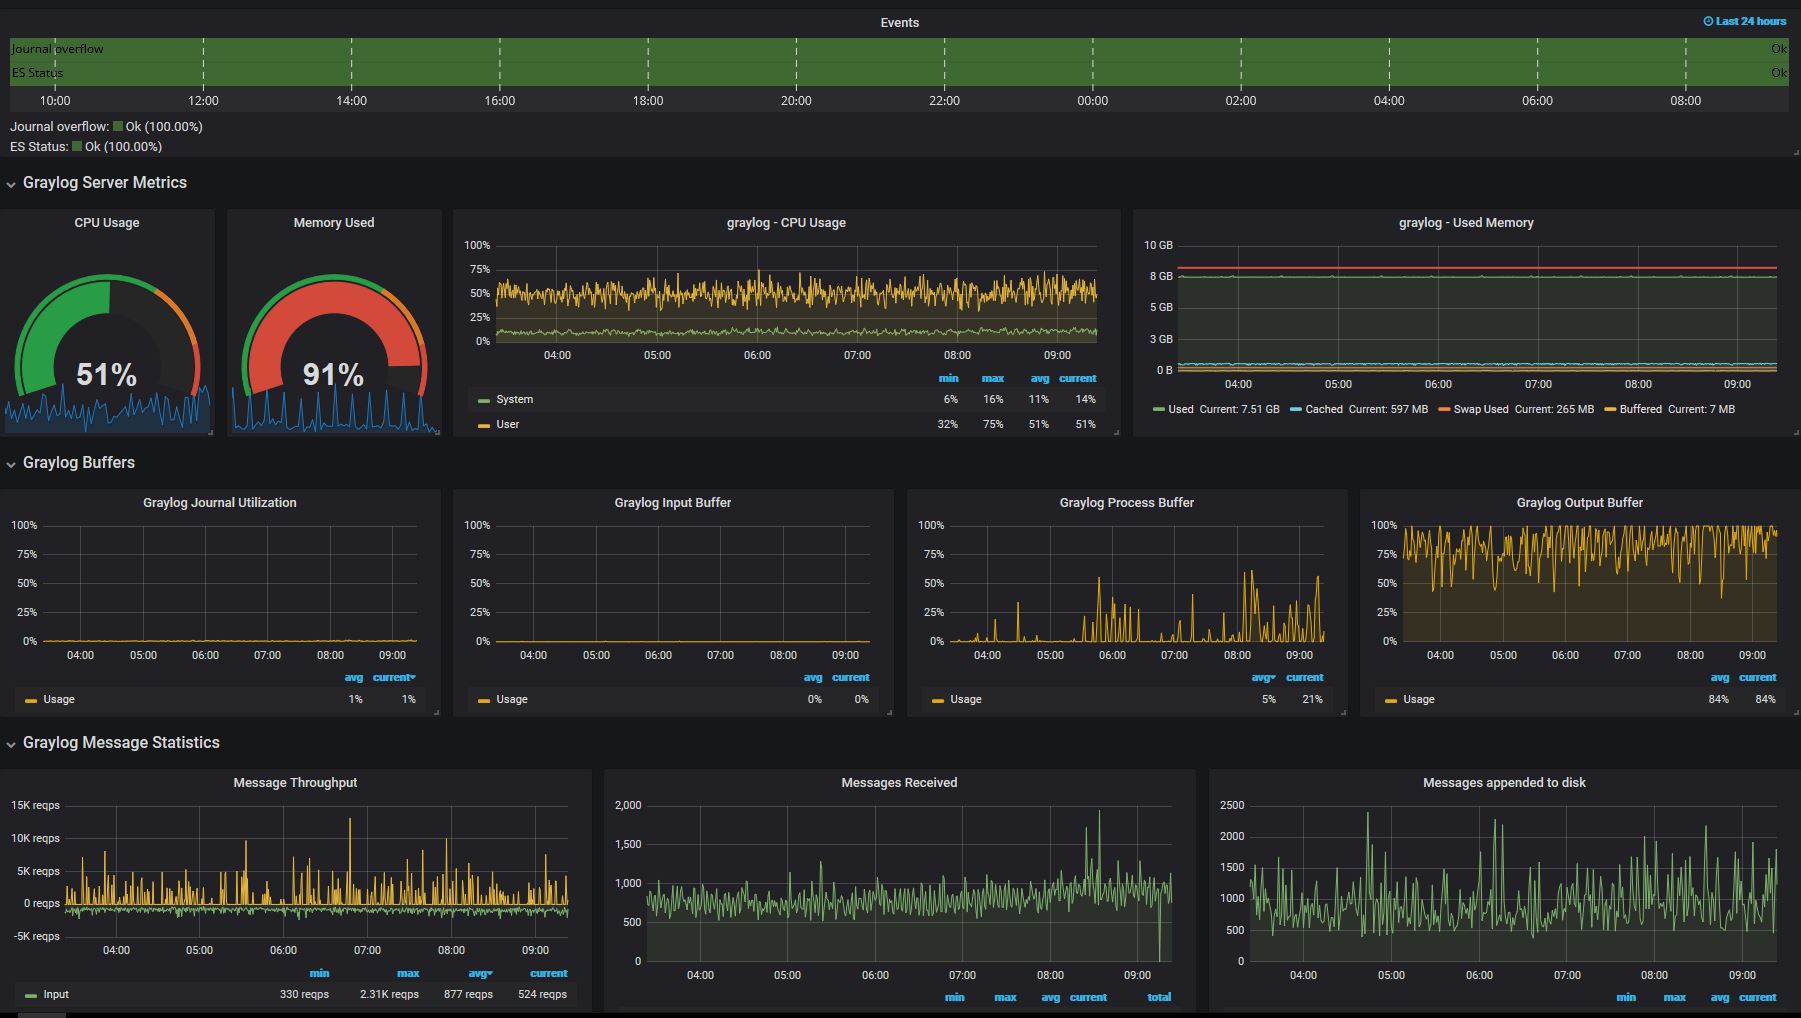The image size is (1801, 1018).
Task: Click the resize handle on graylog - CPU Usage panel
Action: click(1116, 432)
